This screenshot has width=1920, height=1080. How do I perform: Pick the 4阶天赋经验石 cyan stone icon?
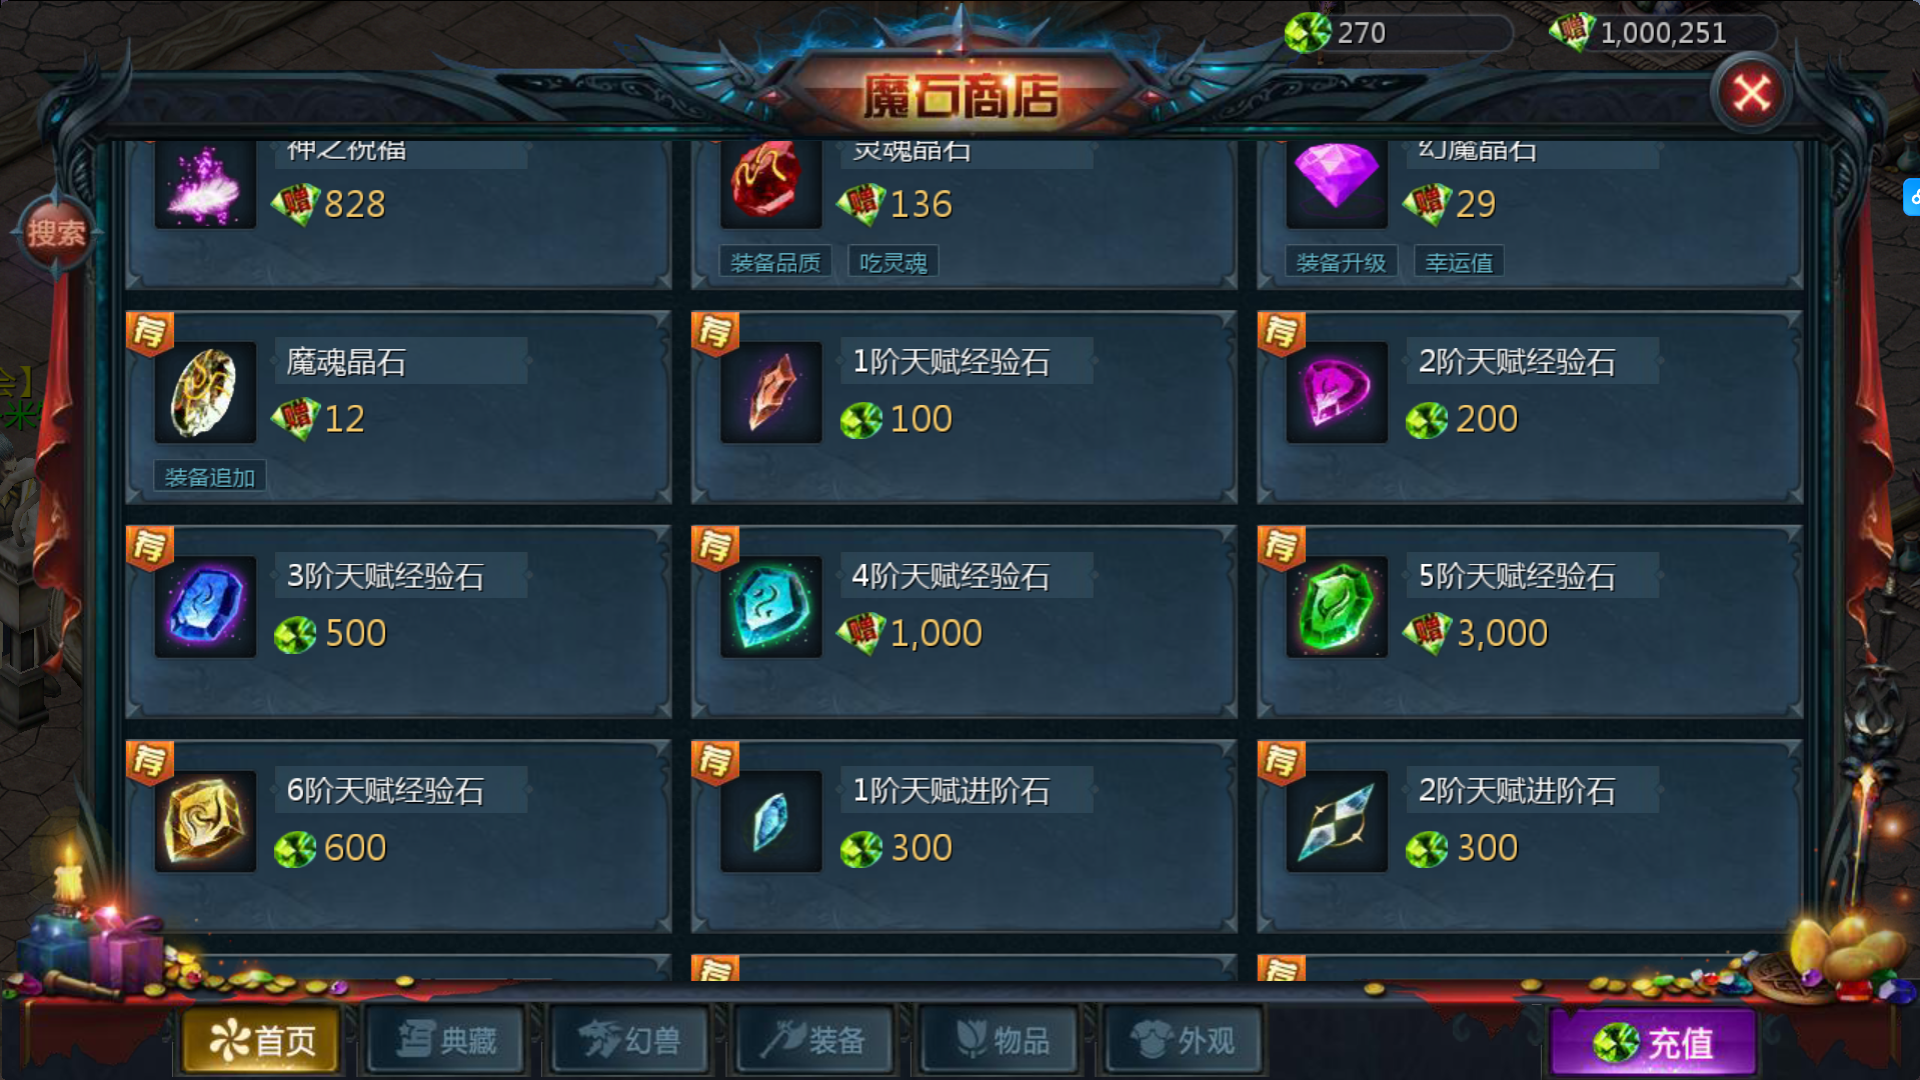point(771,607)
